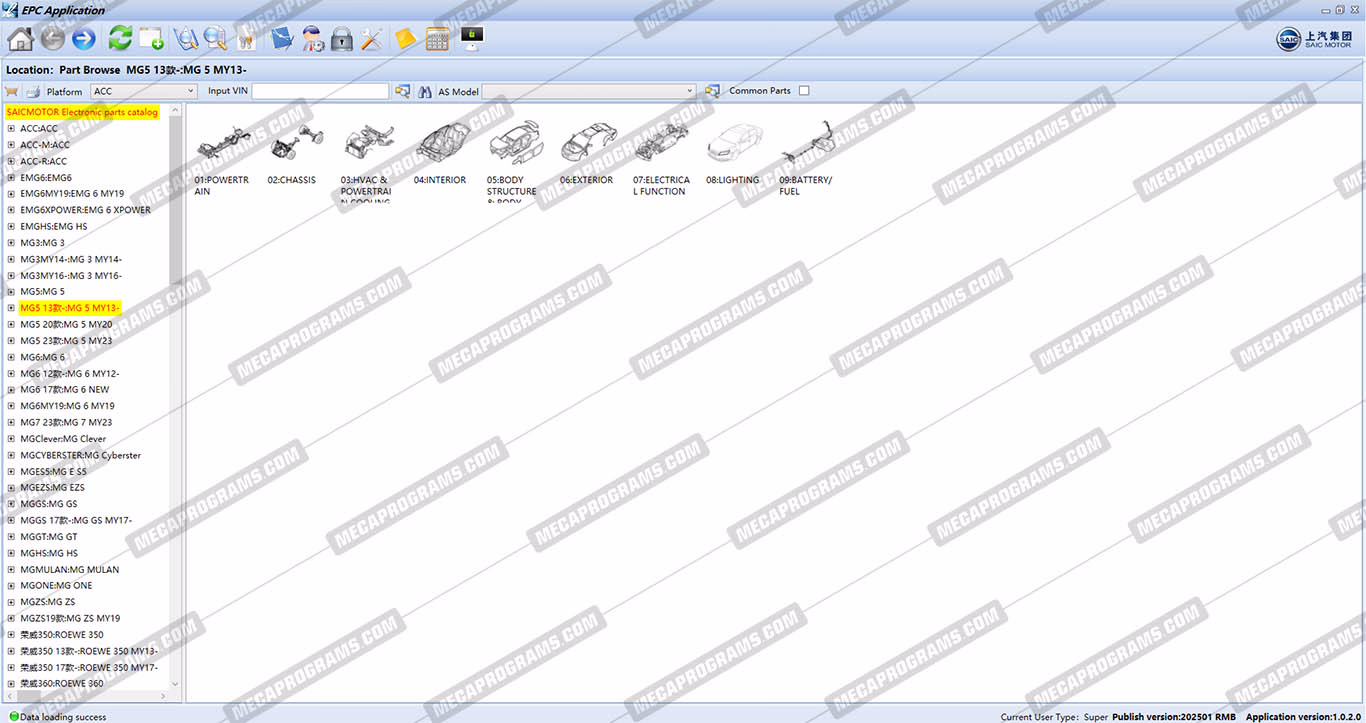
Task: Open the calculator icon
Action: [437, 39]
